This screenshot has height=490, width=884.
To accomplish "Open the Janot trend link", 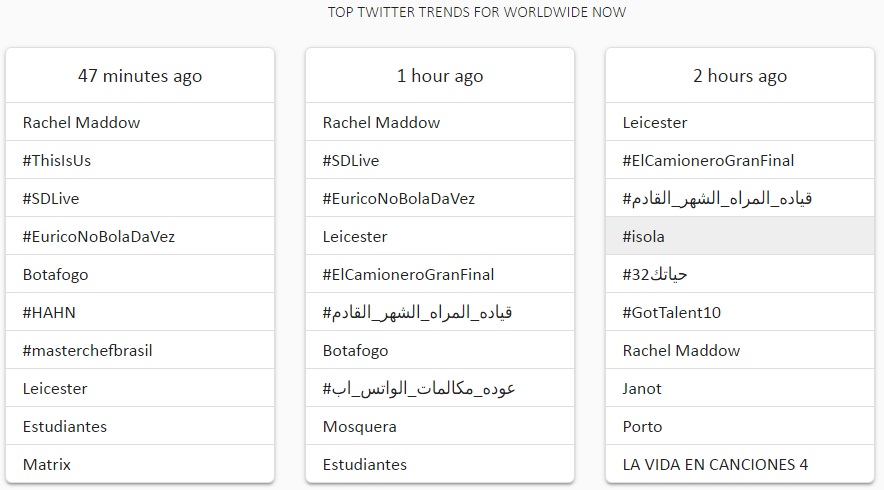I will pyautogui.click(x=642, y=388).
